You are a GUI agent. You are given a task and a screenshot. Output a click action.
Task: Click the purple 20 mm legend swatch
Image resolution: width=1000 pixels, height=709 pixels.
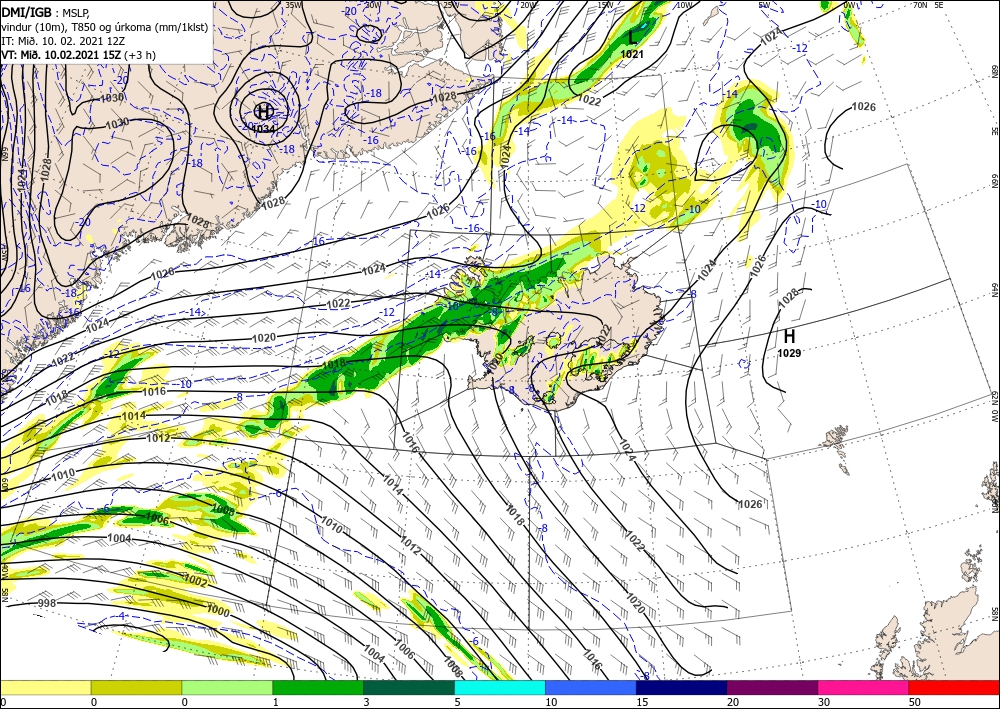point(772,687)
